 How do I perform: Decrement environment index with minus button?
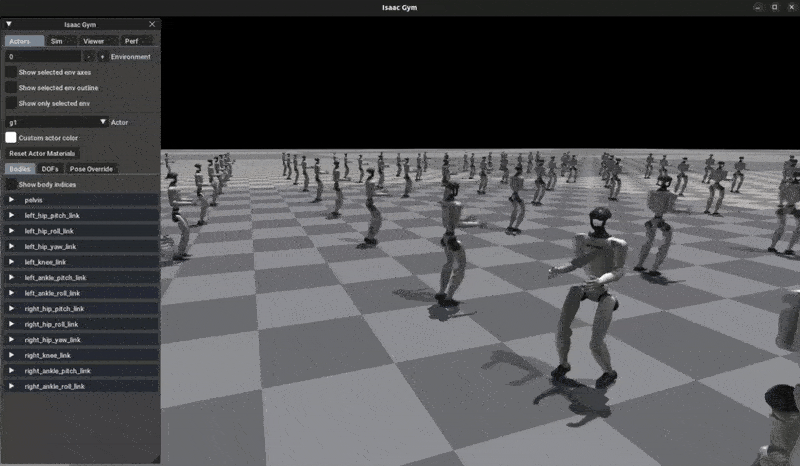(x=89, y=57)
